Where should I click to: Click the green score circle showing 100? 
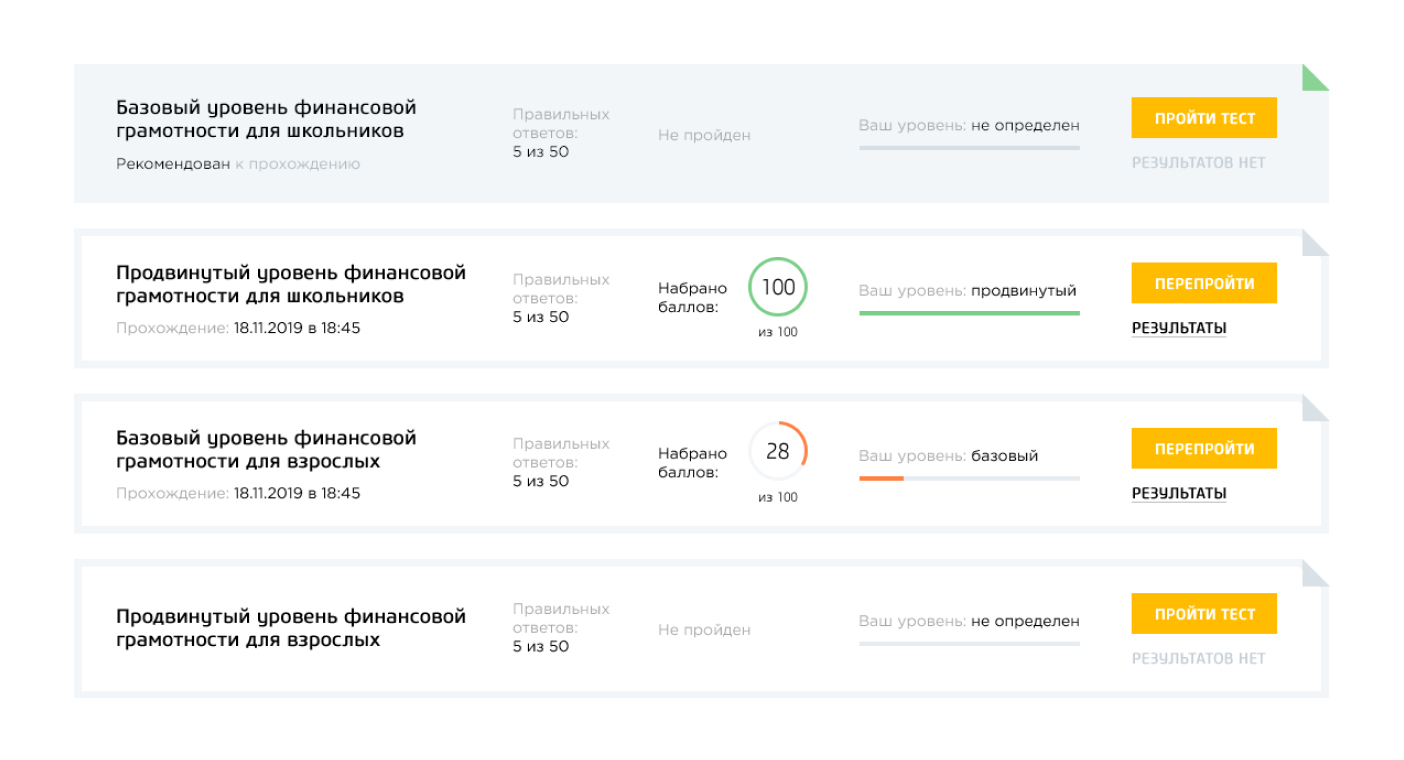tap(778, 288)
